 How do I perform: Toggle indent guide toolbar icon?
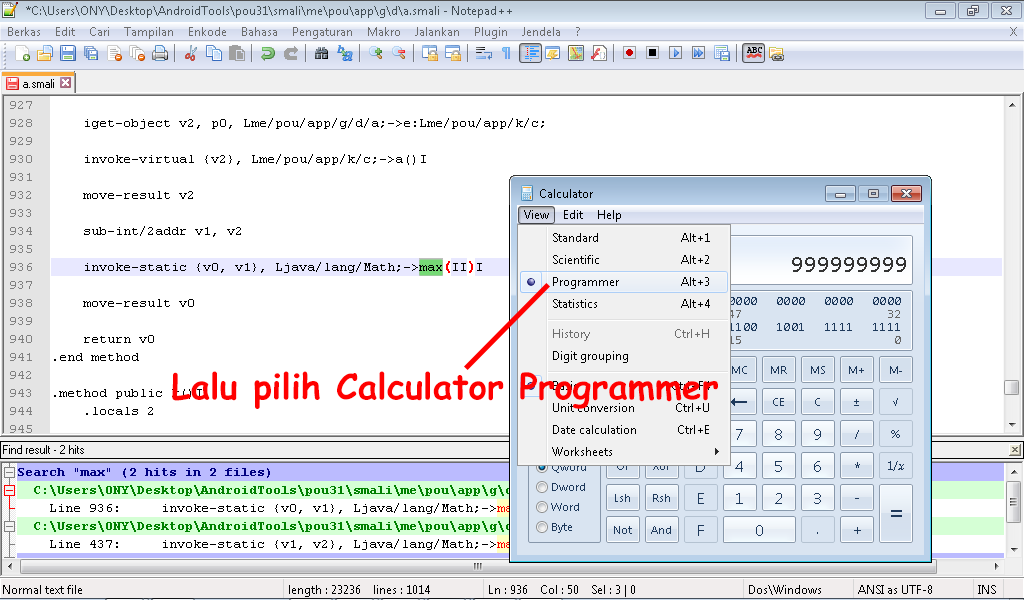tap(530, 54)
